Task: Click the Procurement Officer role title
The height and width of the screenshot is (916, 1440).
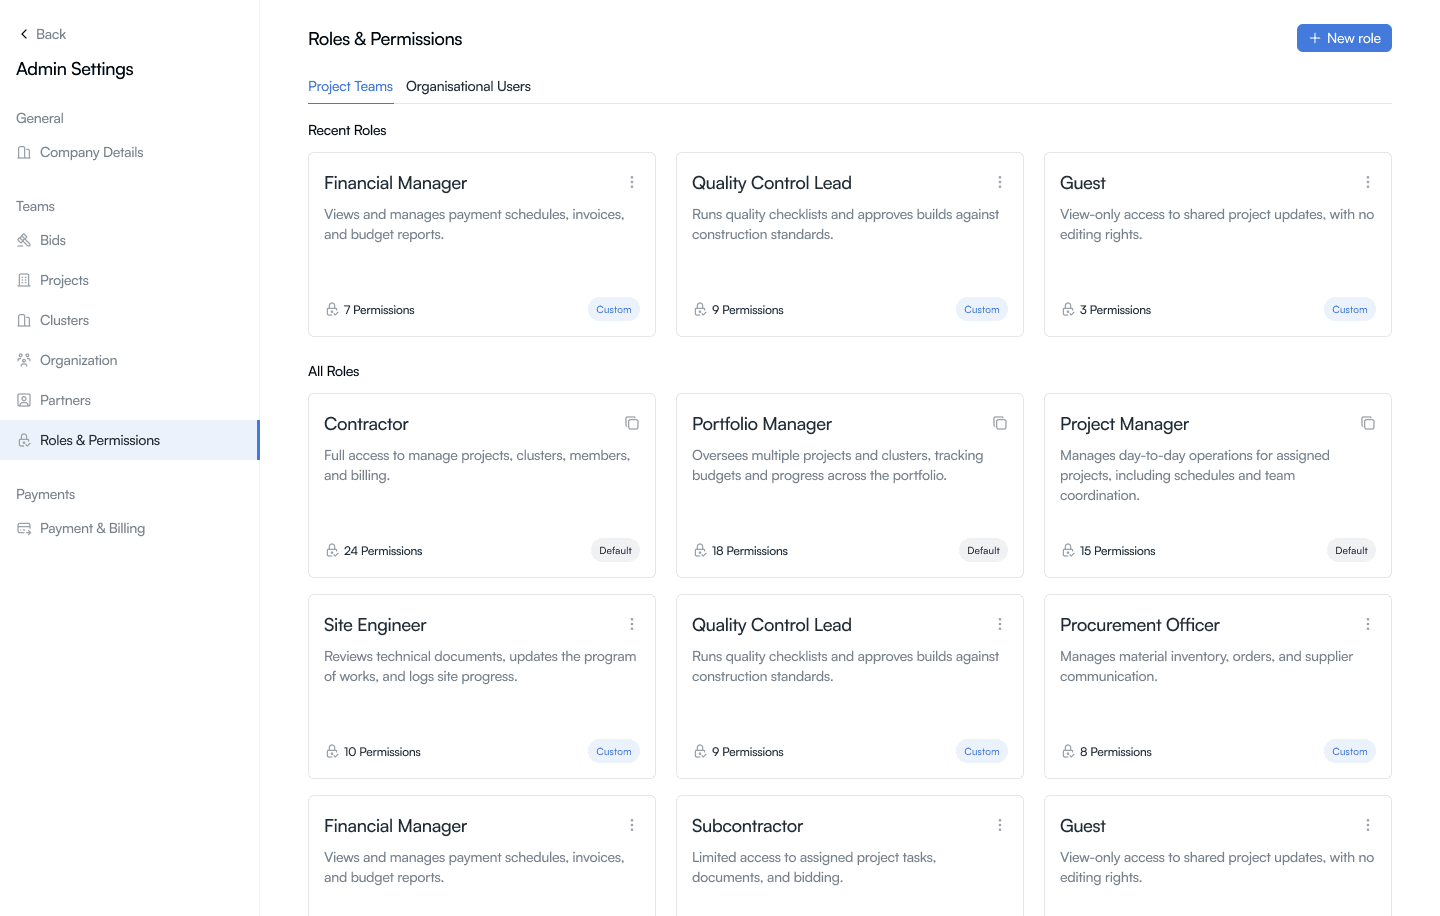Action: point(1140,625)
